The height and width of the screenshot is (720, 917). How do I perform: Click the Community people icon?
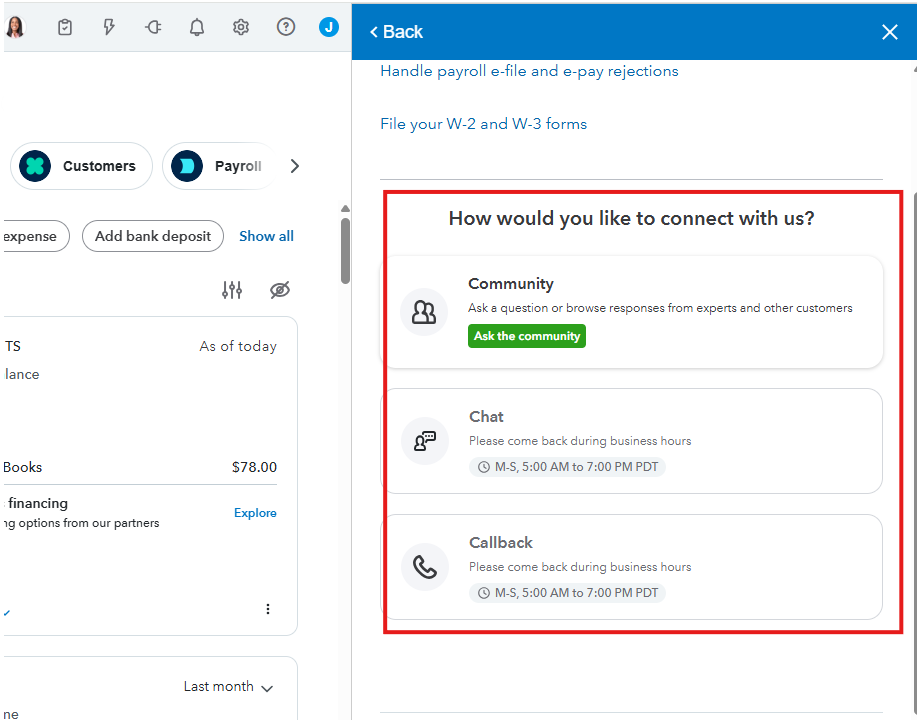tap(424, 312)
